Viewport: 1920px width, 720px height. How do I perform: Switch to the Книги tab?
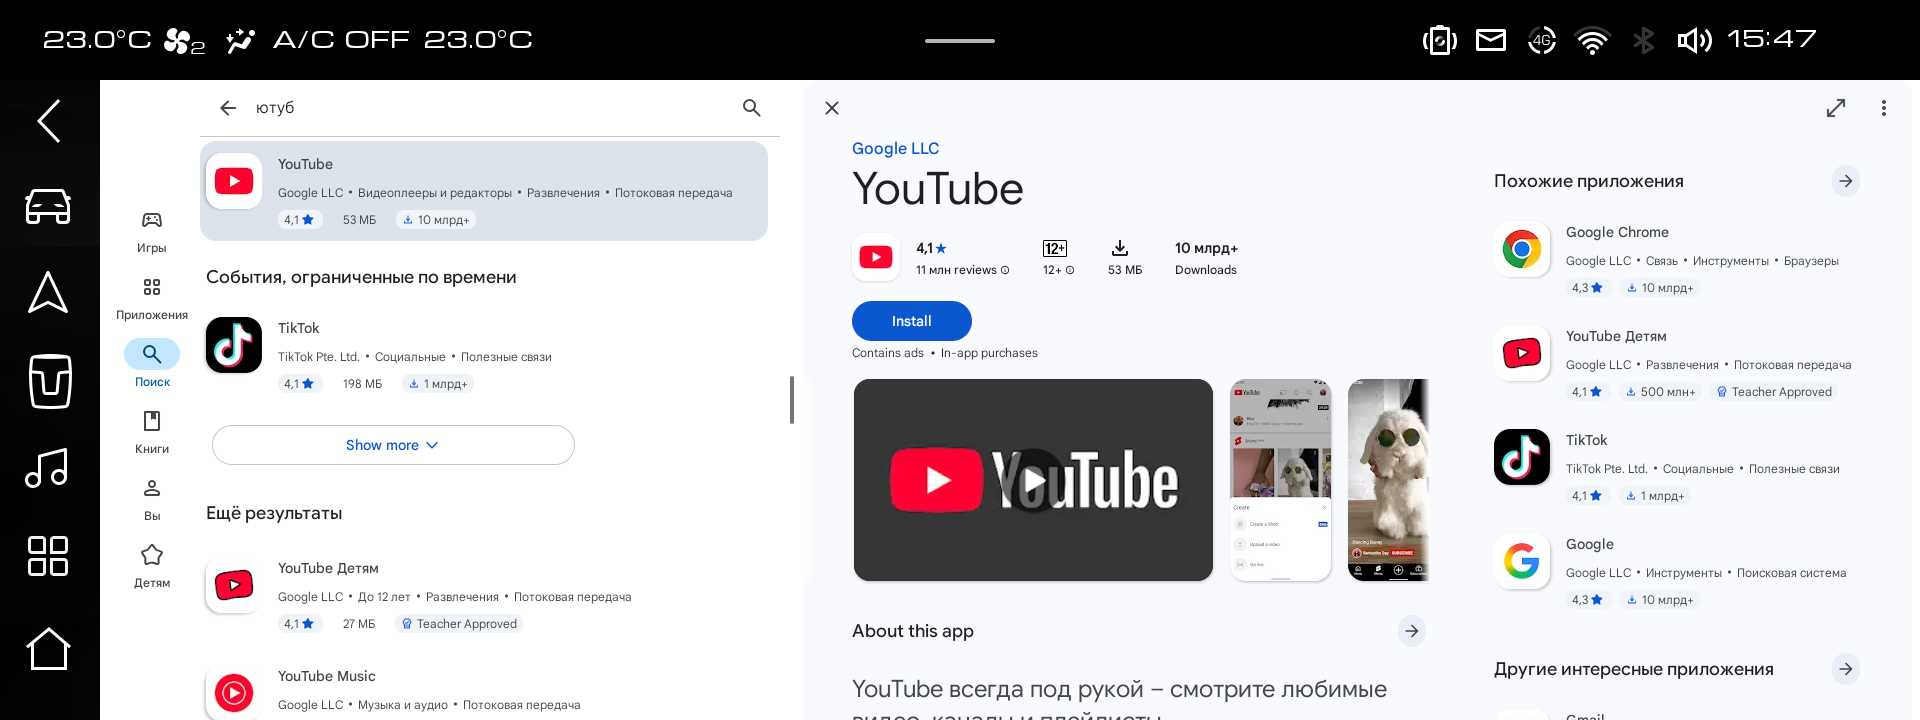coord(152,433)
